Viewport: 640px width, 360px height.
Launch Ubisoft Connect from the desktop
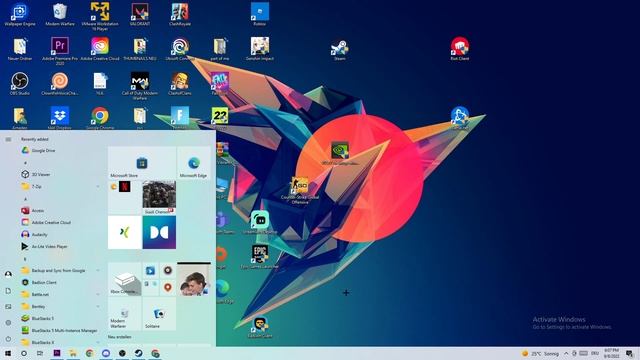point(180,49)
